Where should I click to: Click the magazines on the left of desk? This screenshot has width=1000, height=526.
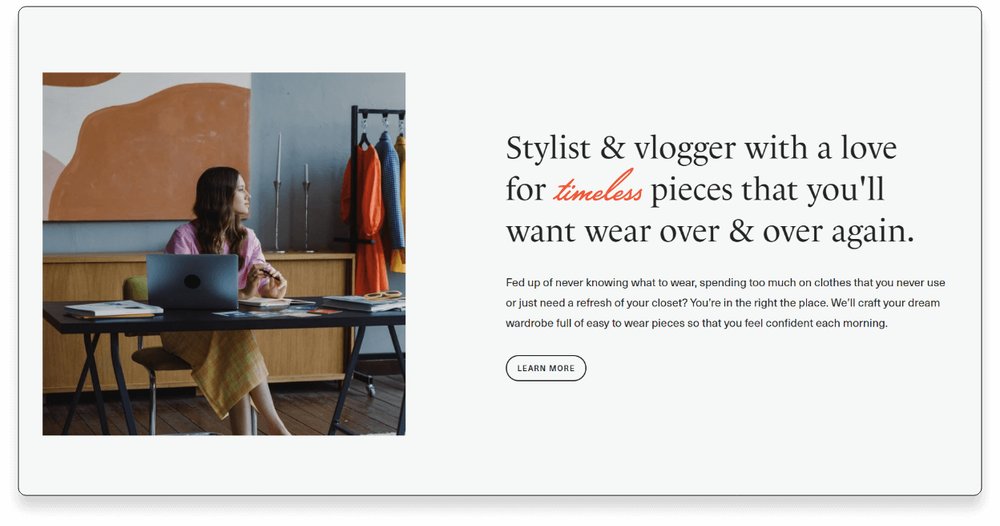[x=113, y=309]
